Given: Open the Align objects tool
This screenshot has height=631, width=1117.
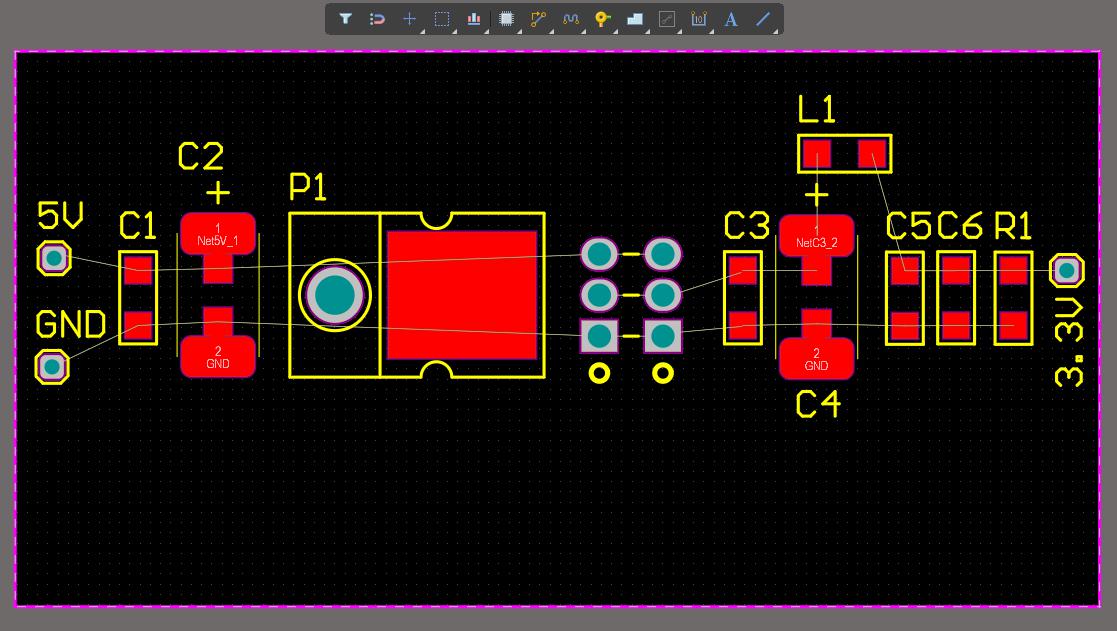Looking at the screenshot, I should pos(474,19).
